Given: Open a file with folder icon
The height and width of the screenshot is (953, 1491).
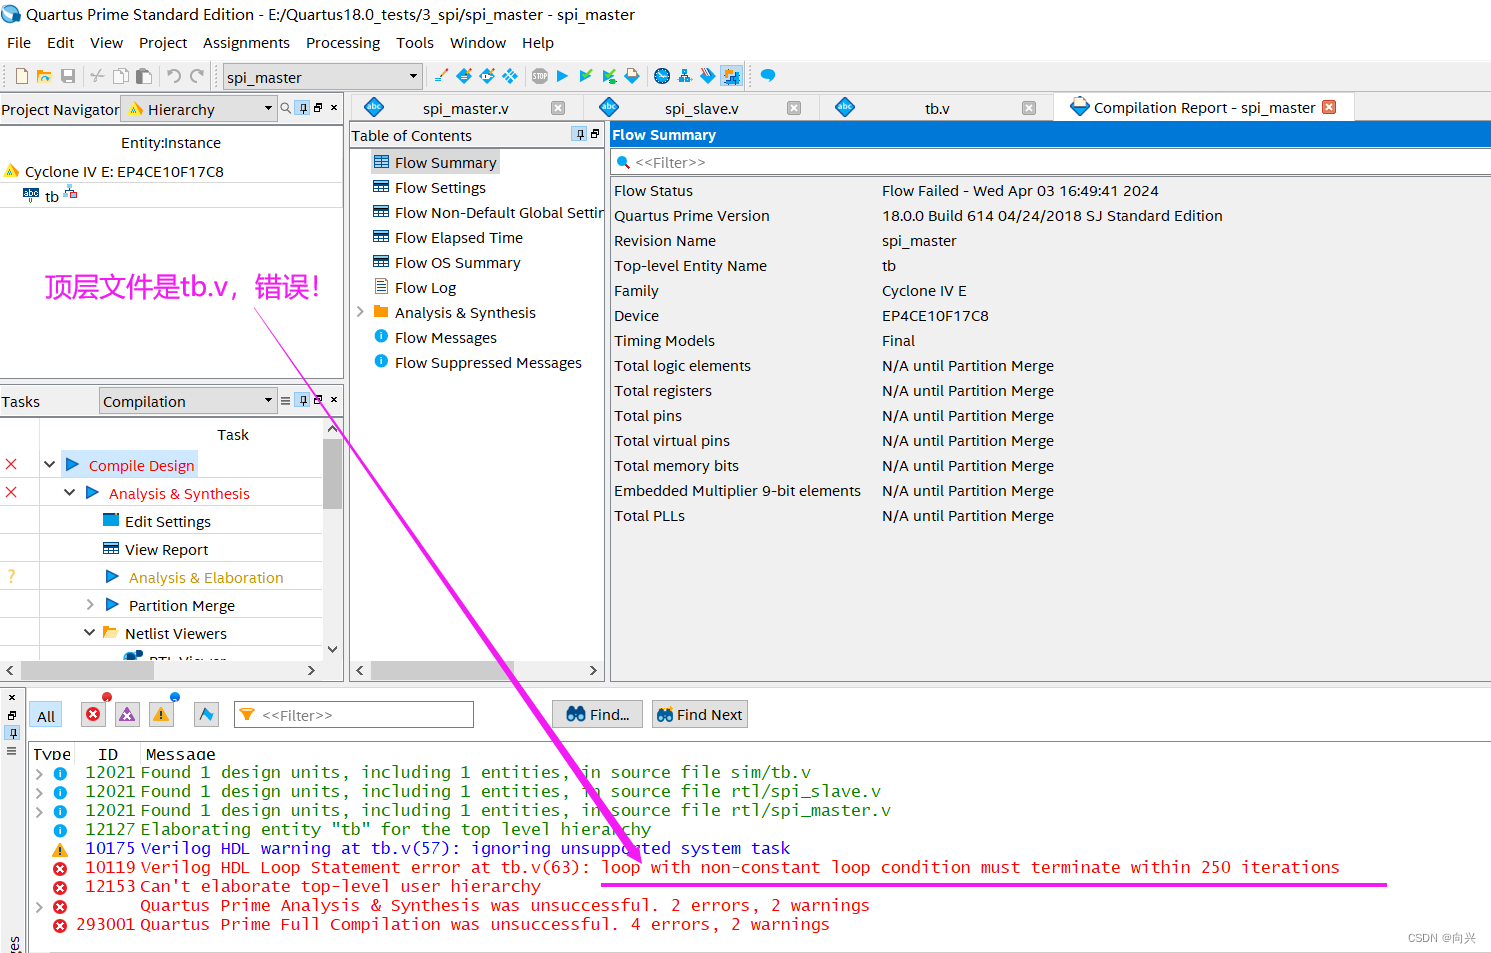Looking at the screenshot, I should pyautogui.click(x=44, y=76).
